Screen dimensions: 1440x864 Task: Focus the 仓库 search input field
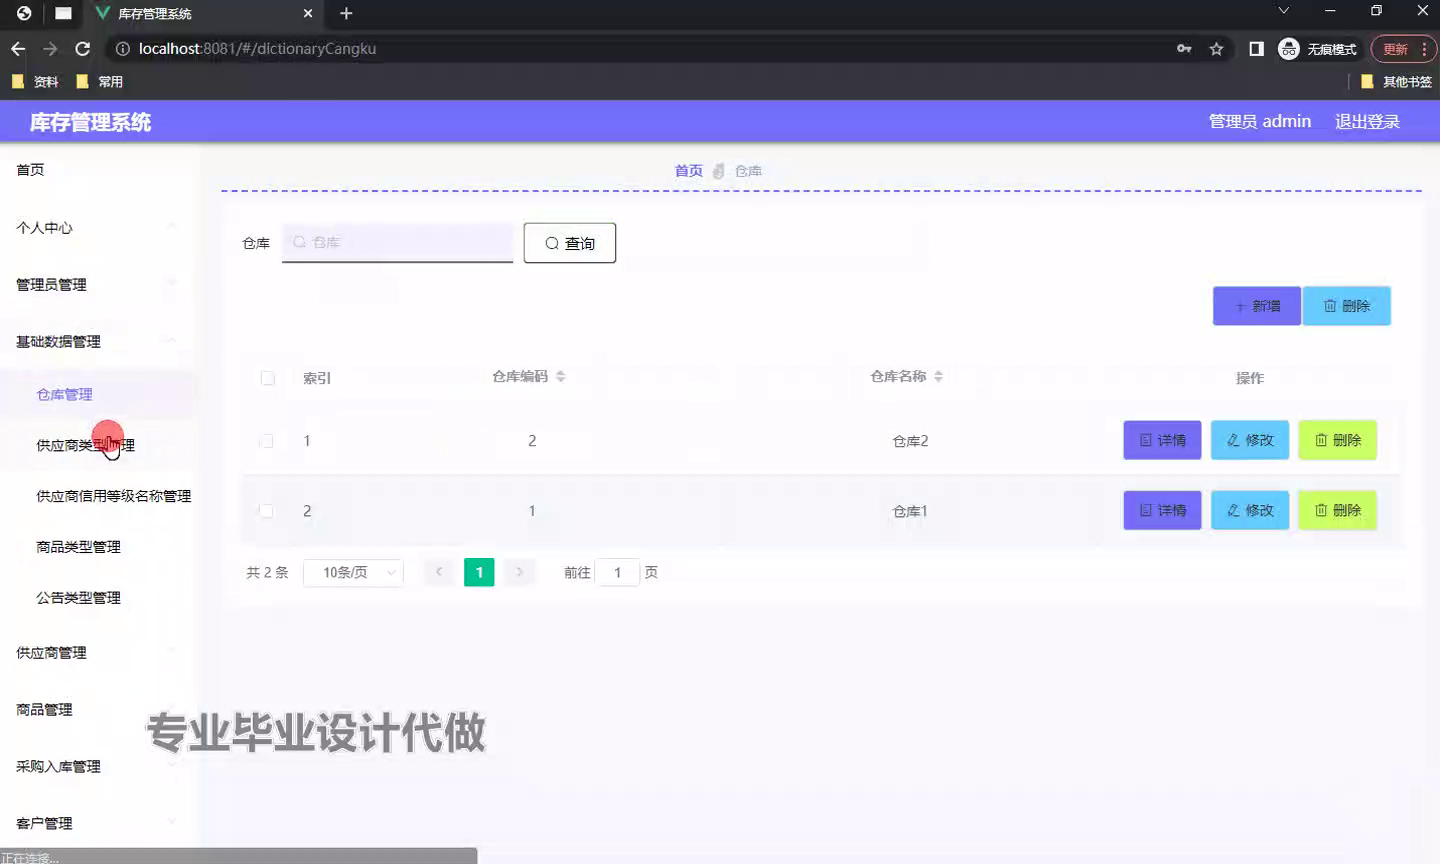click(x=397, y=242)
